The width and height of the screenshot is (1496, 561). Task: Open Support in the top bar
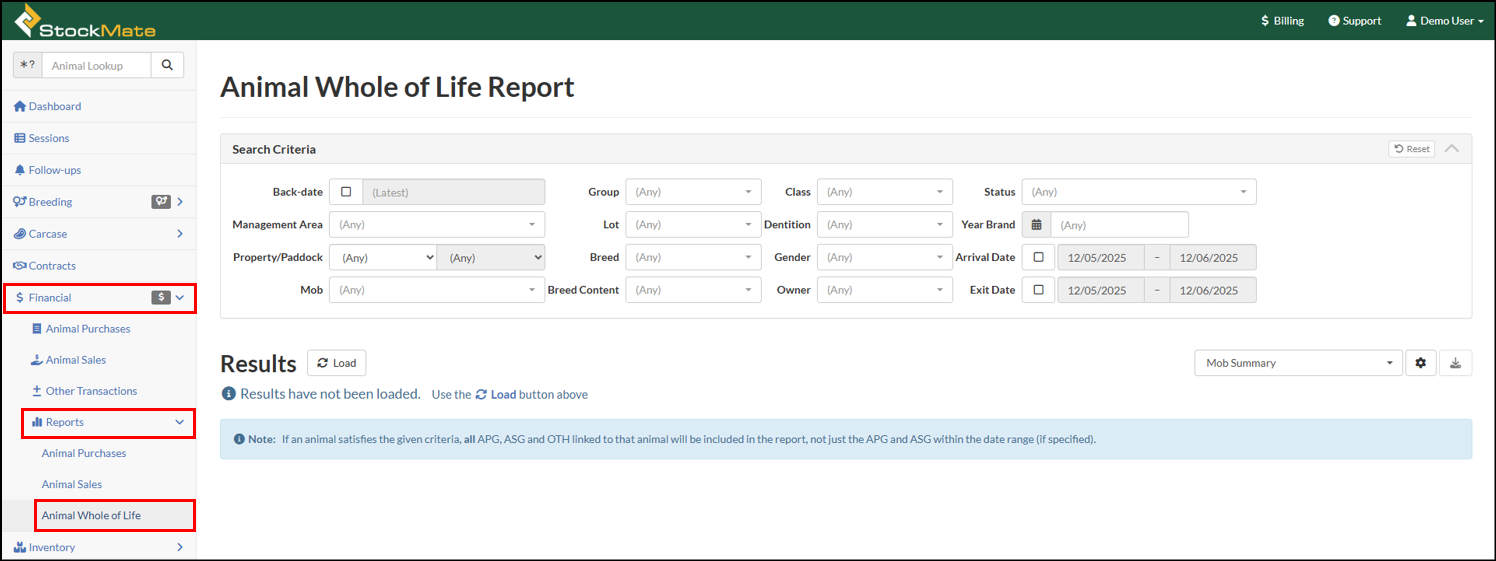point(1354,20)
